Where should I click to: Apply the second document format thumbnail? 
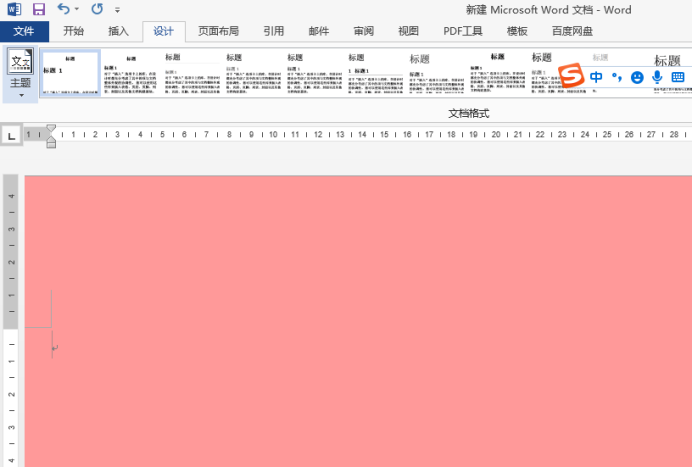131,73
